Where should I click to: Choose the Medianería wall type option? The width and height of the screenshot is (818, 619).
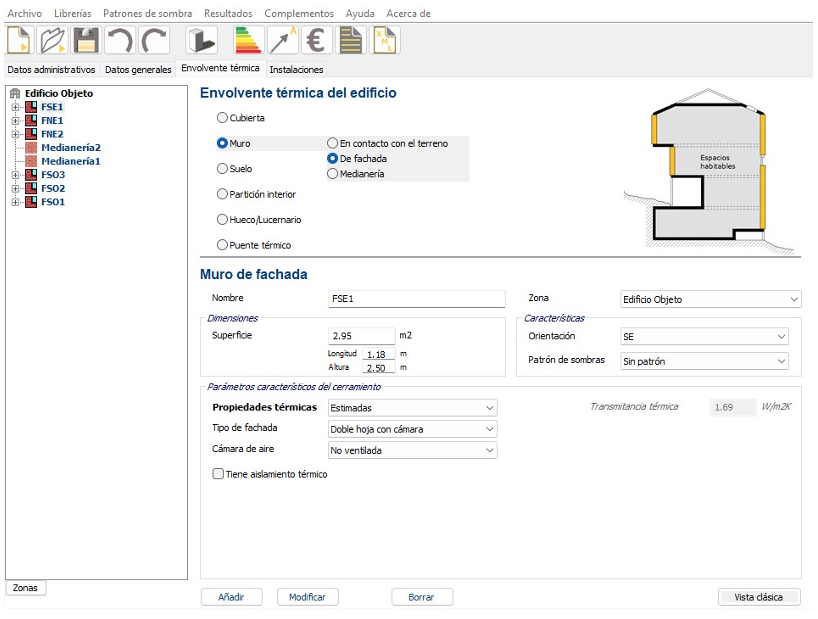333,174
